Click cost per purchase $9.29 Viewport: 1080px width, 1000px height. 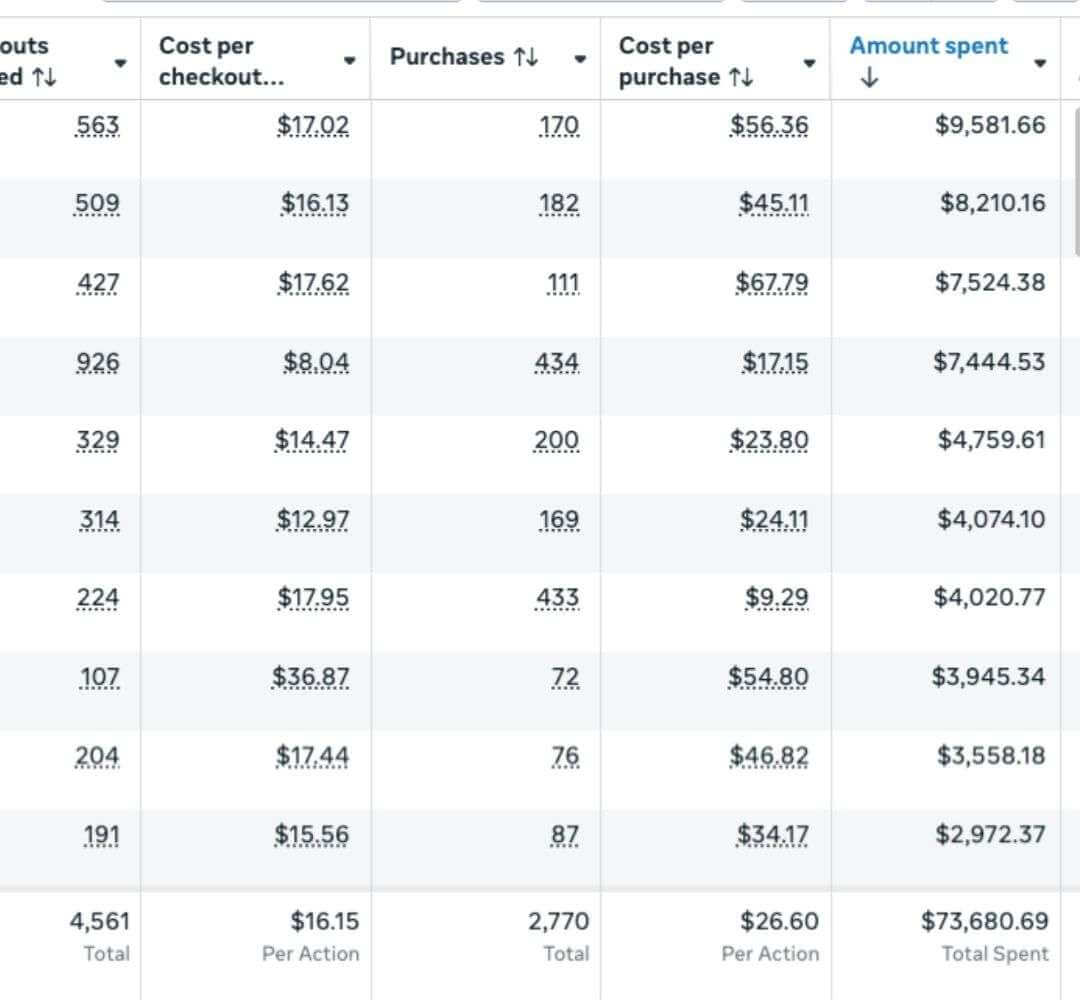pos(776,598)
